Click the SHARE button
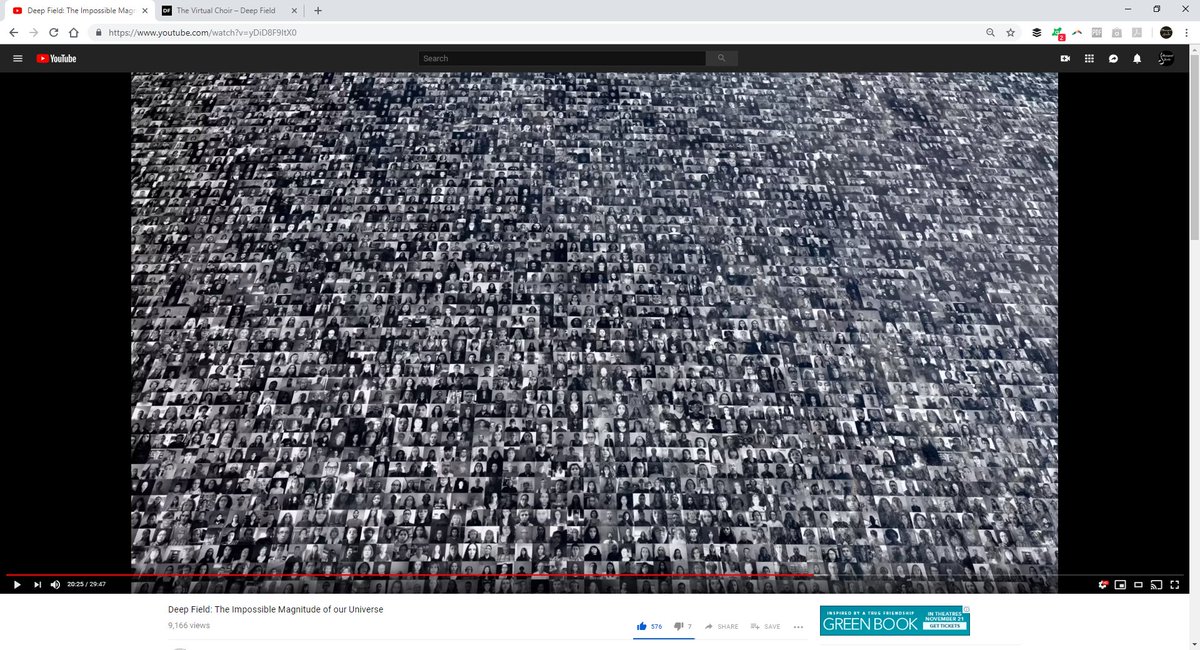The width and height of the screenshot is (1200, 650). [x=721, y=626]
